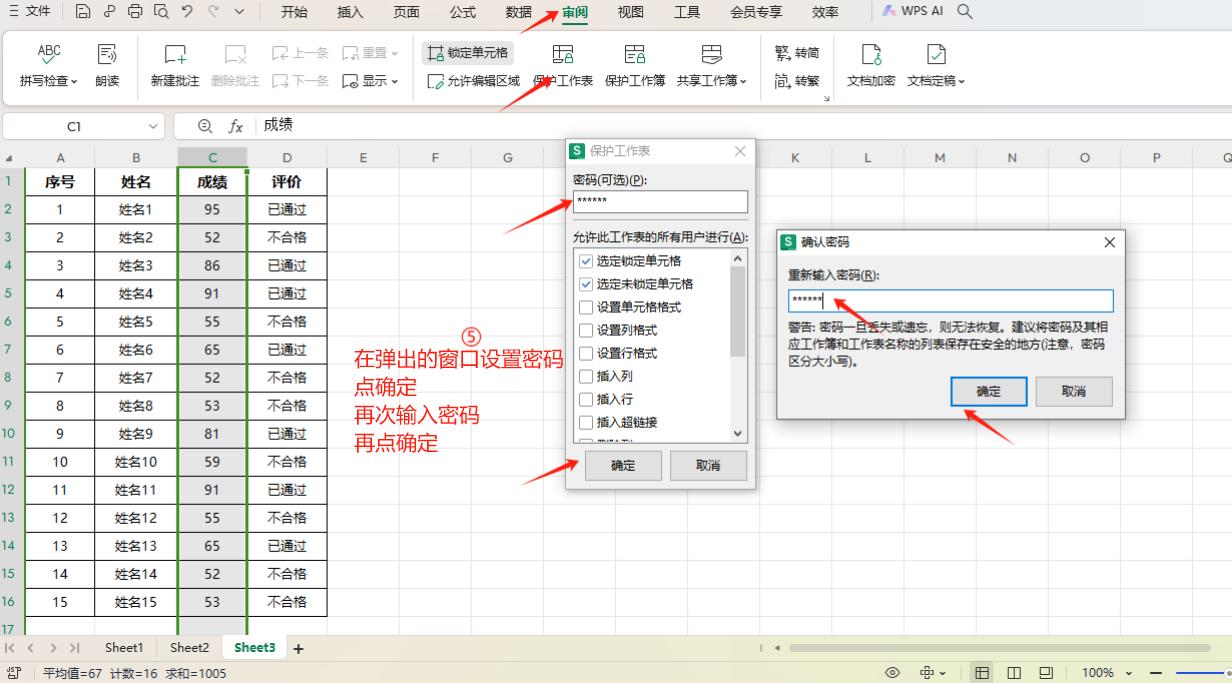Go to next comment with 下一条
Image resolution: width=1232 pixels, height=683 pixels.
click(x=300, y=81)
